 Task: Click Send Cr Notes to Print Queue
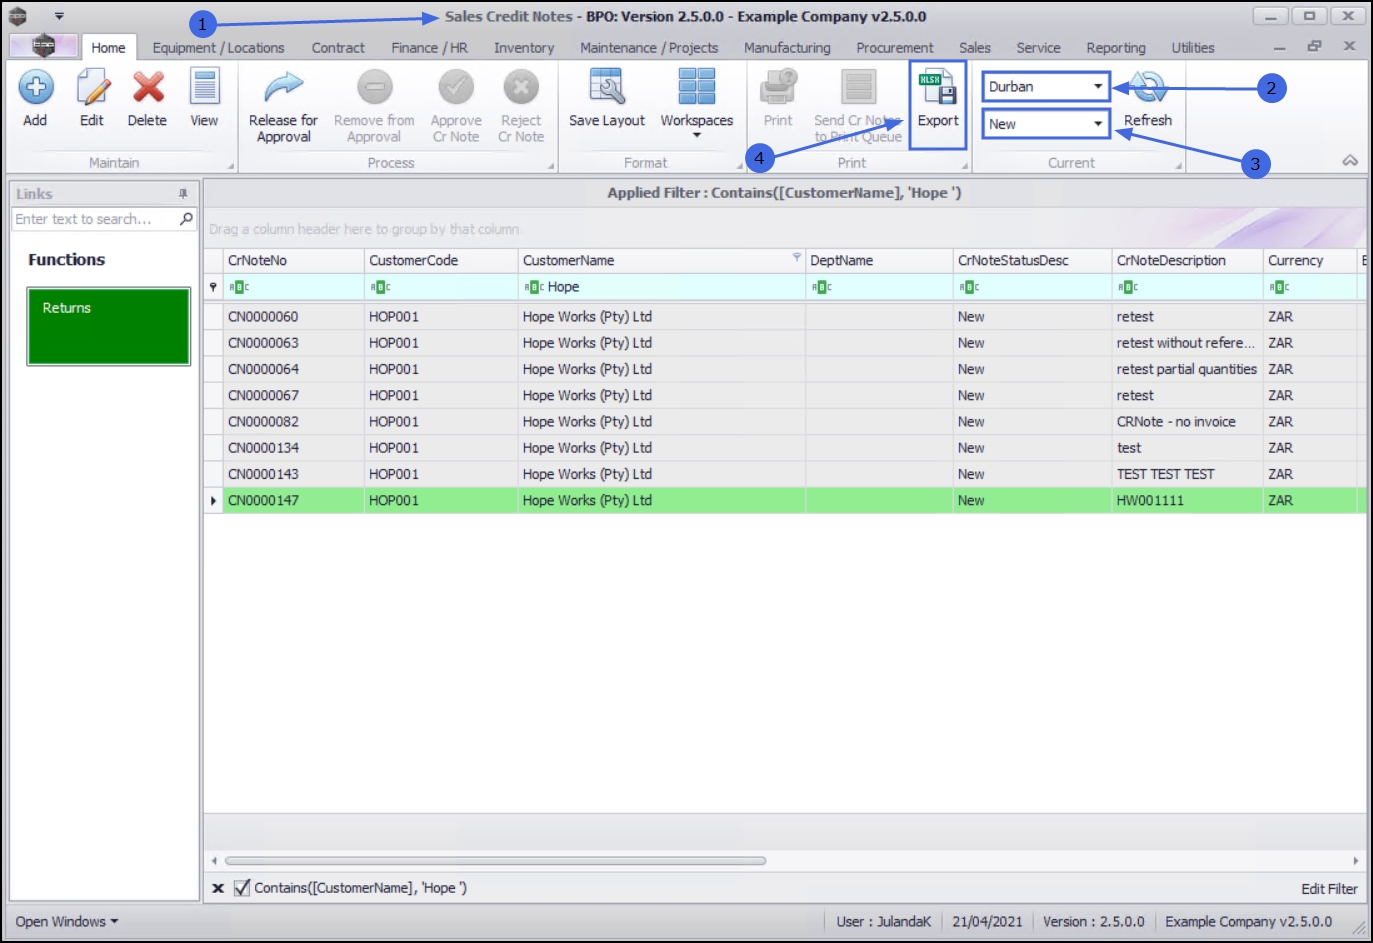[858, 106]
